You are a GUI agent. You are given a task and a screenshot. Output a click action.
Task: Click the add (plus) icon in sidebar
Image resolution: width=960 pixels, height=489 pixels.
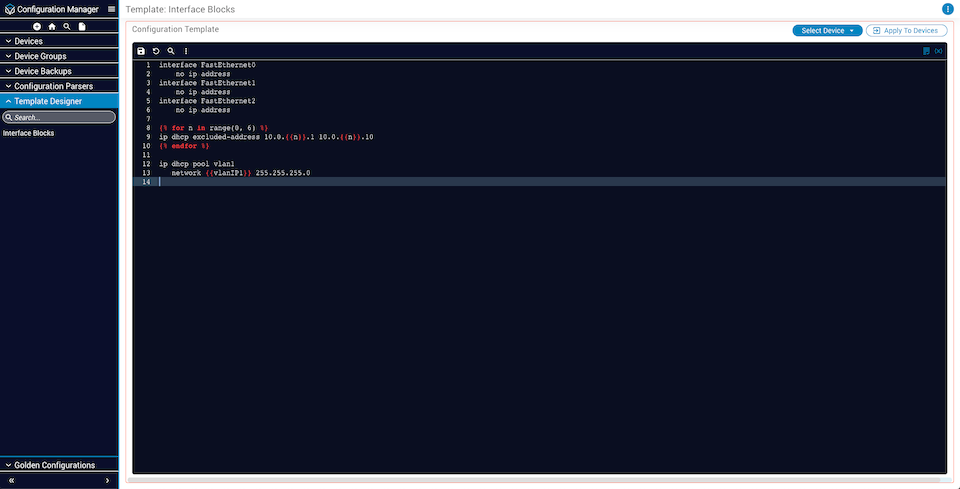coord(37,26)
